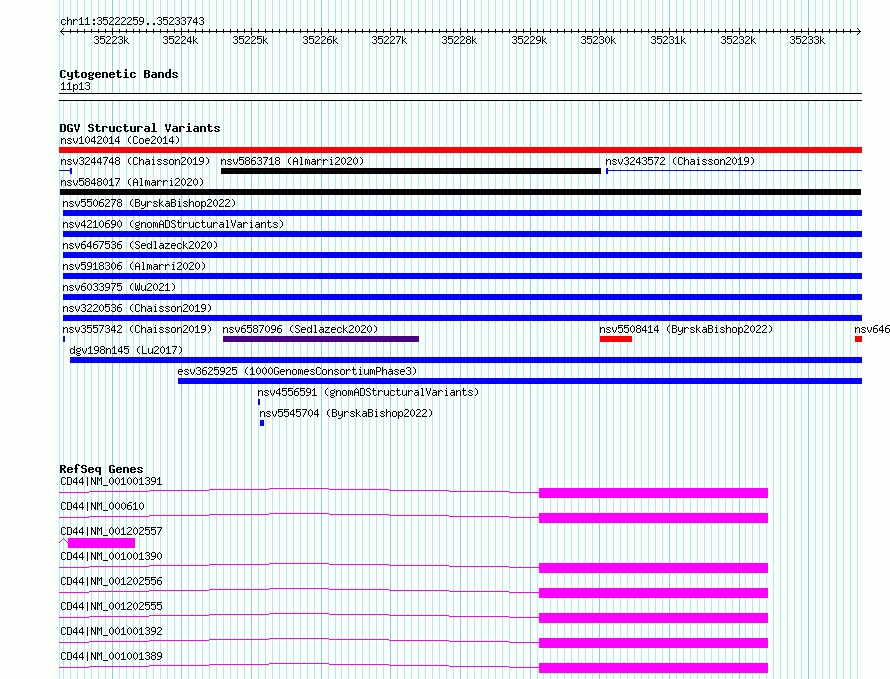Image resolution: width=890 pixels, height=679 pixels.
Task: Select the nsv5918306 (Almarri2020) label
Action: (x=134, y=266)
